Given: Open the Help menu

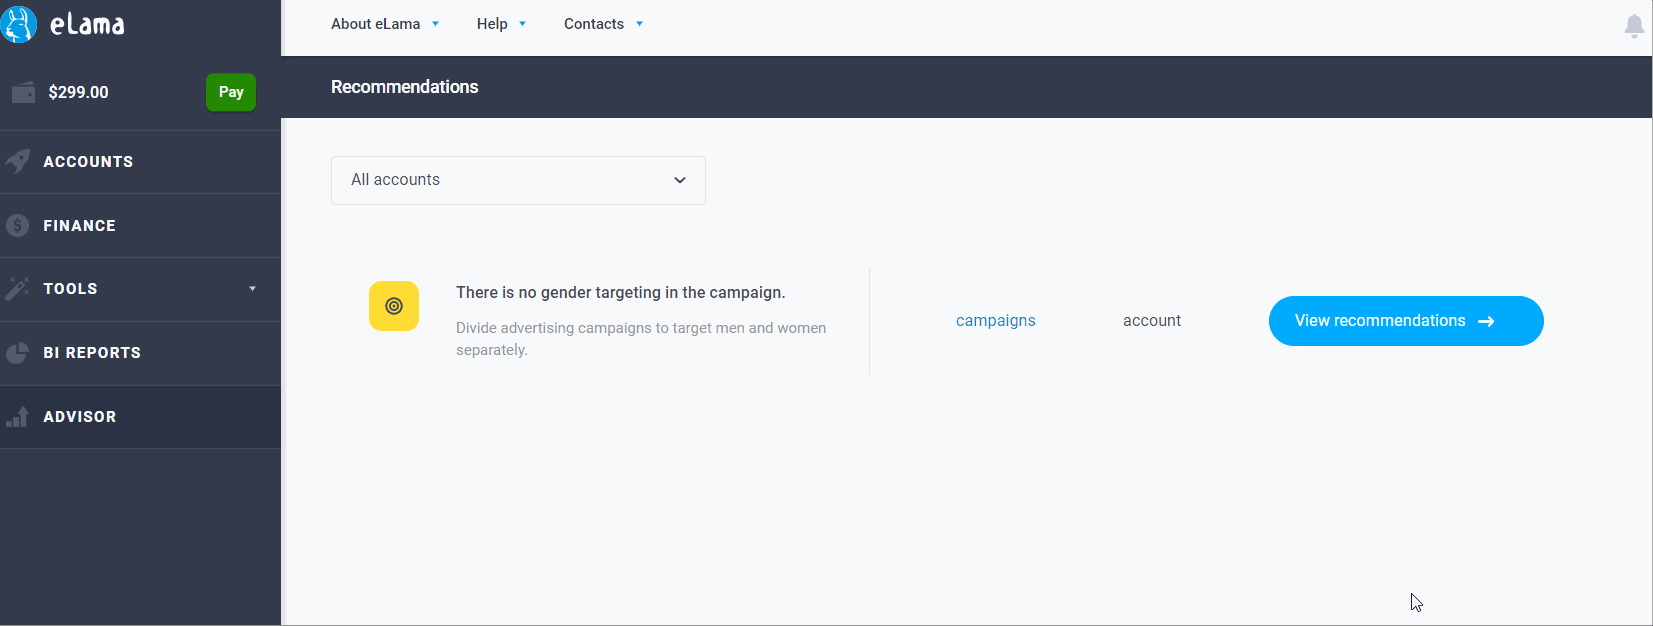Looking at the screenshot, I should [x=492, y=24].
